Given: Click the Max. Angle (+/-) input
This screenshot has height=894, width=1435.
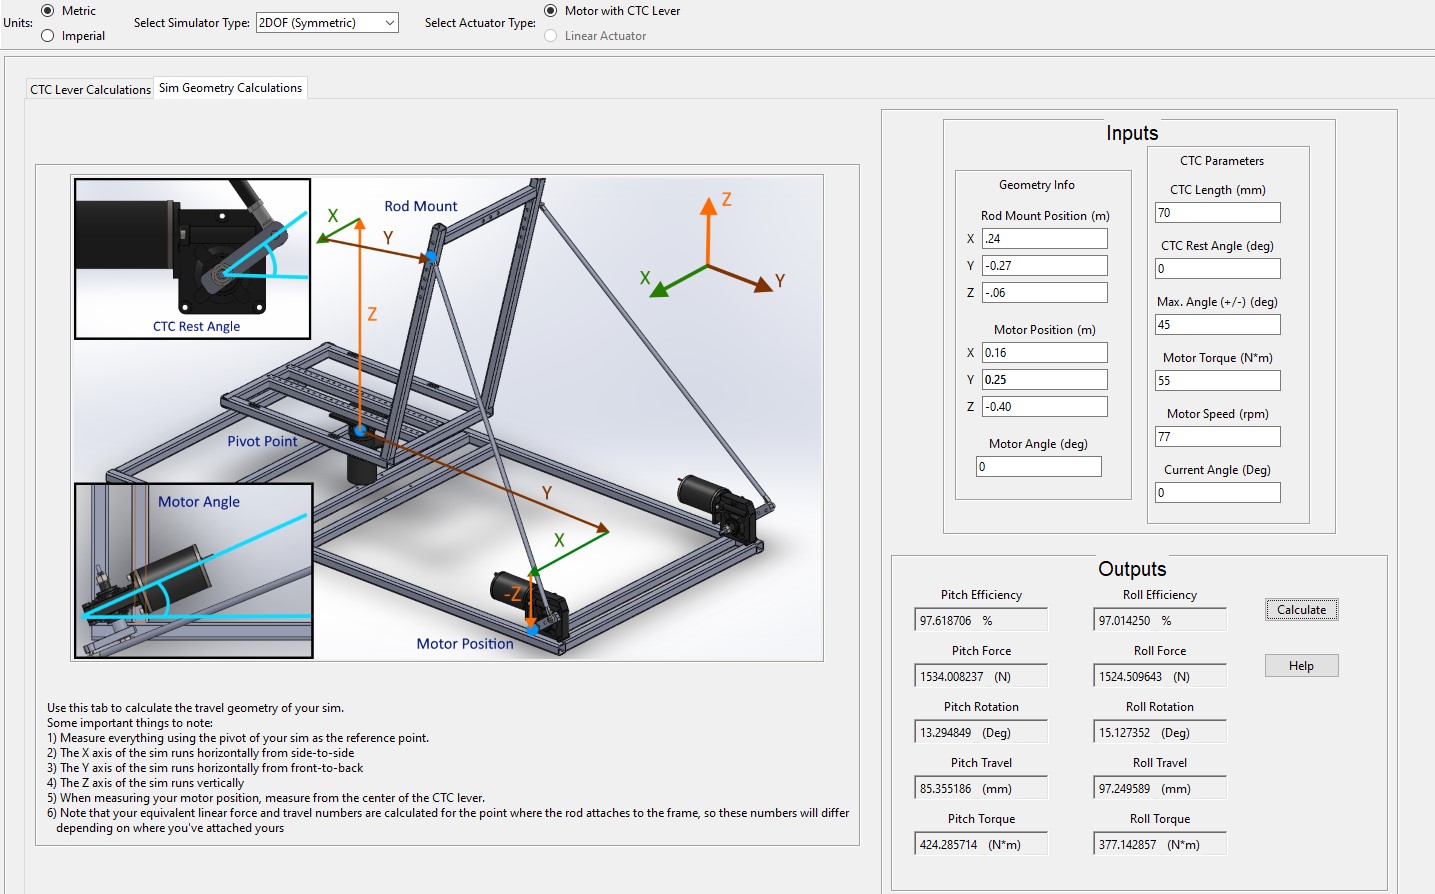Looking at the screenshot, I should point(1217,325).
